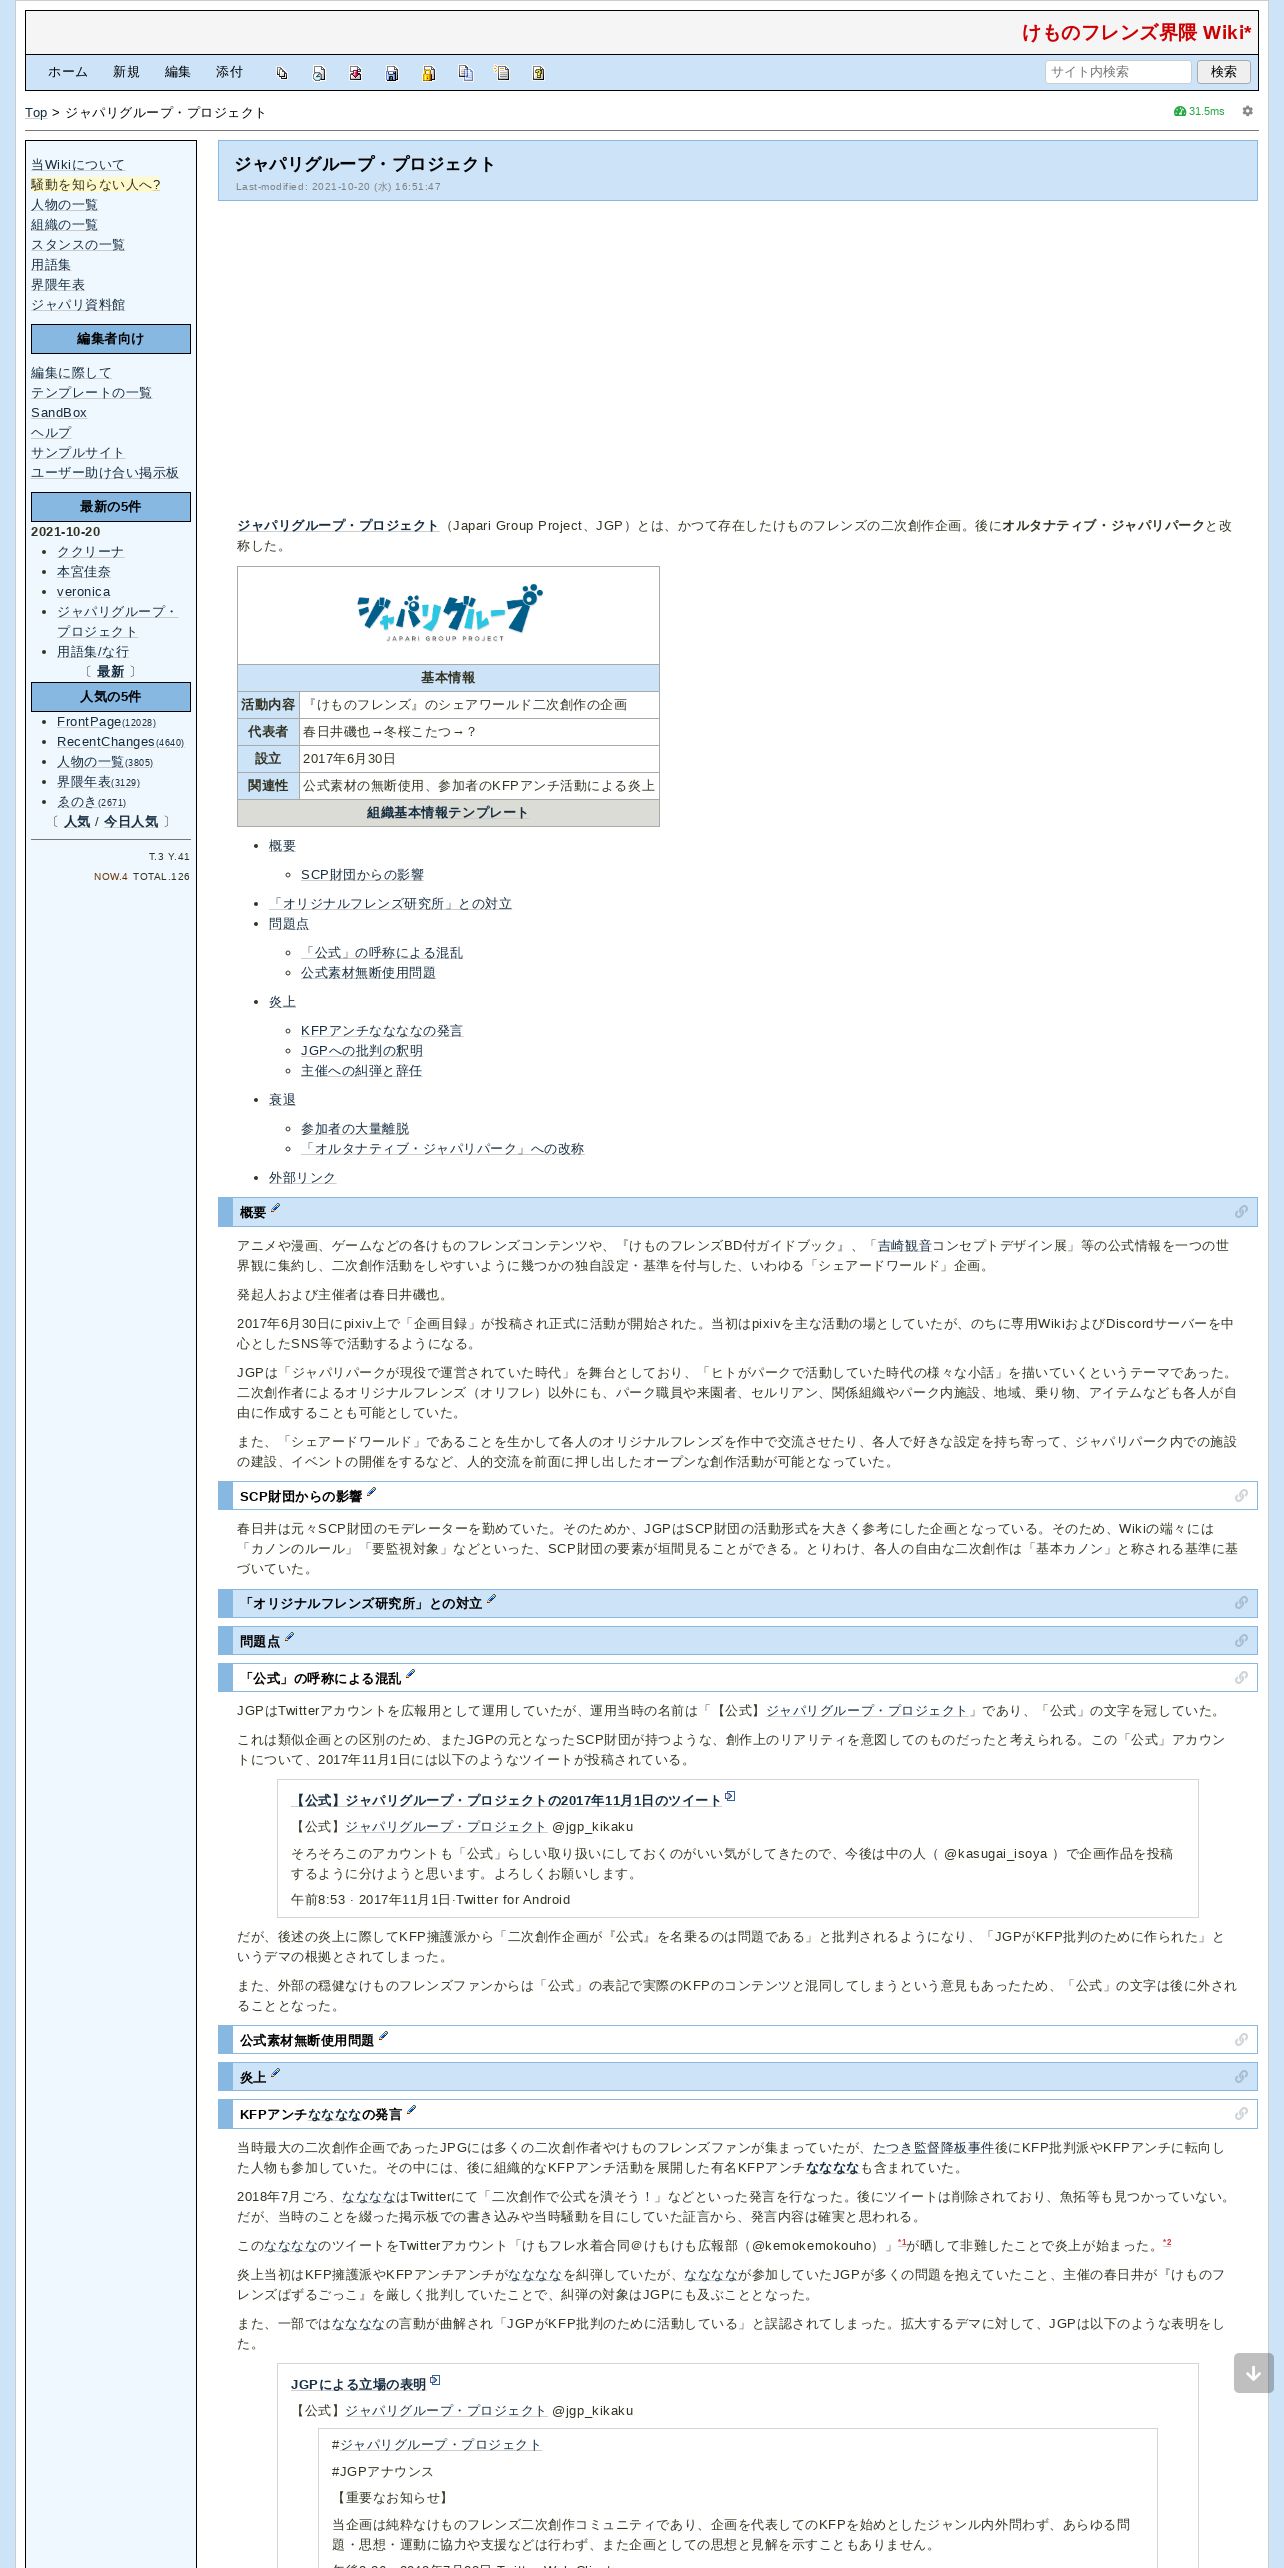The height and width of the screenshot is (2568, 1284).
Task: Click anchor link icon on SCP財団からの影響 heading
Action: coord(1241,1496)
